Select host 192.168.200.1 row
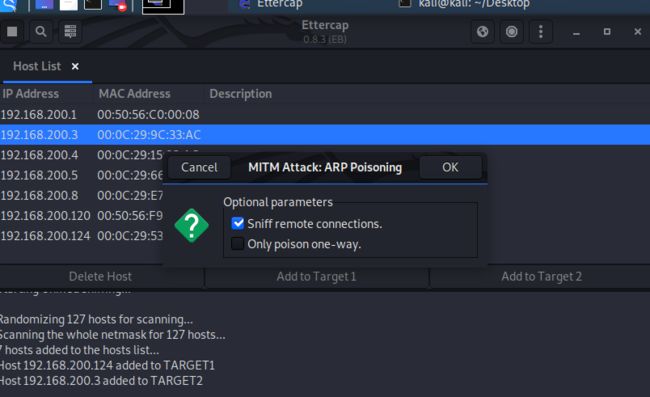The width and height of the screenshot is (650, 397). (x=325, y=114)
